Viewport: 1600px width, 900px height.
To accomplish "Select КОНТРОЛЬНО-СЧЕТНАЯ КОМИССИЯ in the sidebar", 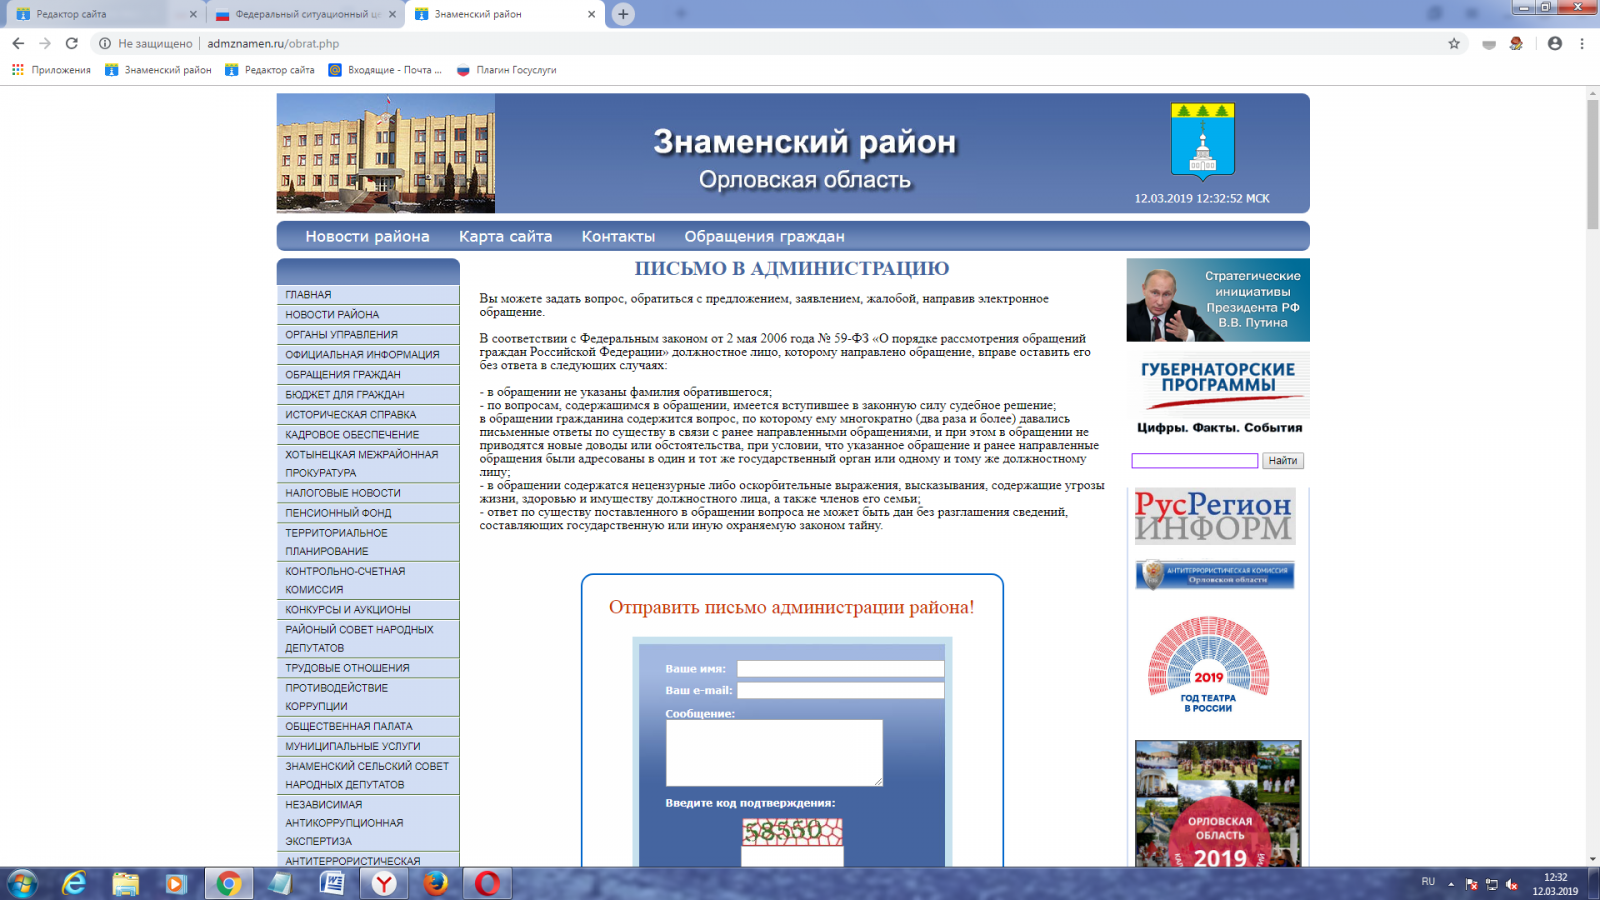I will pyautogui.click(x=368, y=580).
